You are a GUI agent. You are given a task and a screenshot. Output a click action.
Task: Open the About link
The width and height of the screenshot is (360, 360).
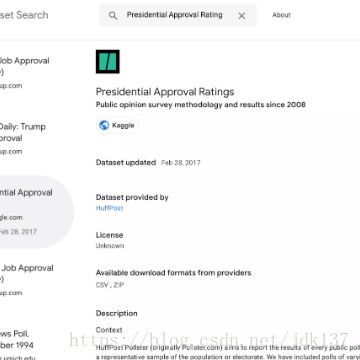pyautogui.click(x=281, y=15)
